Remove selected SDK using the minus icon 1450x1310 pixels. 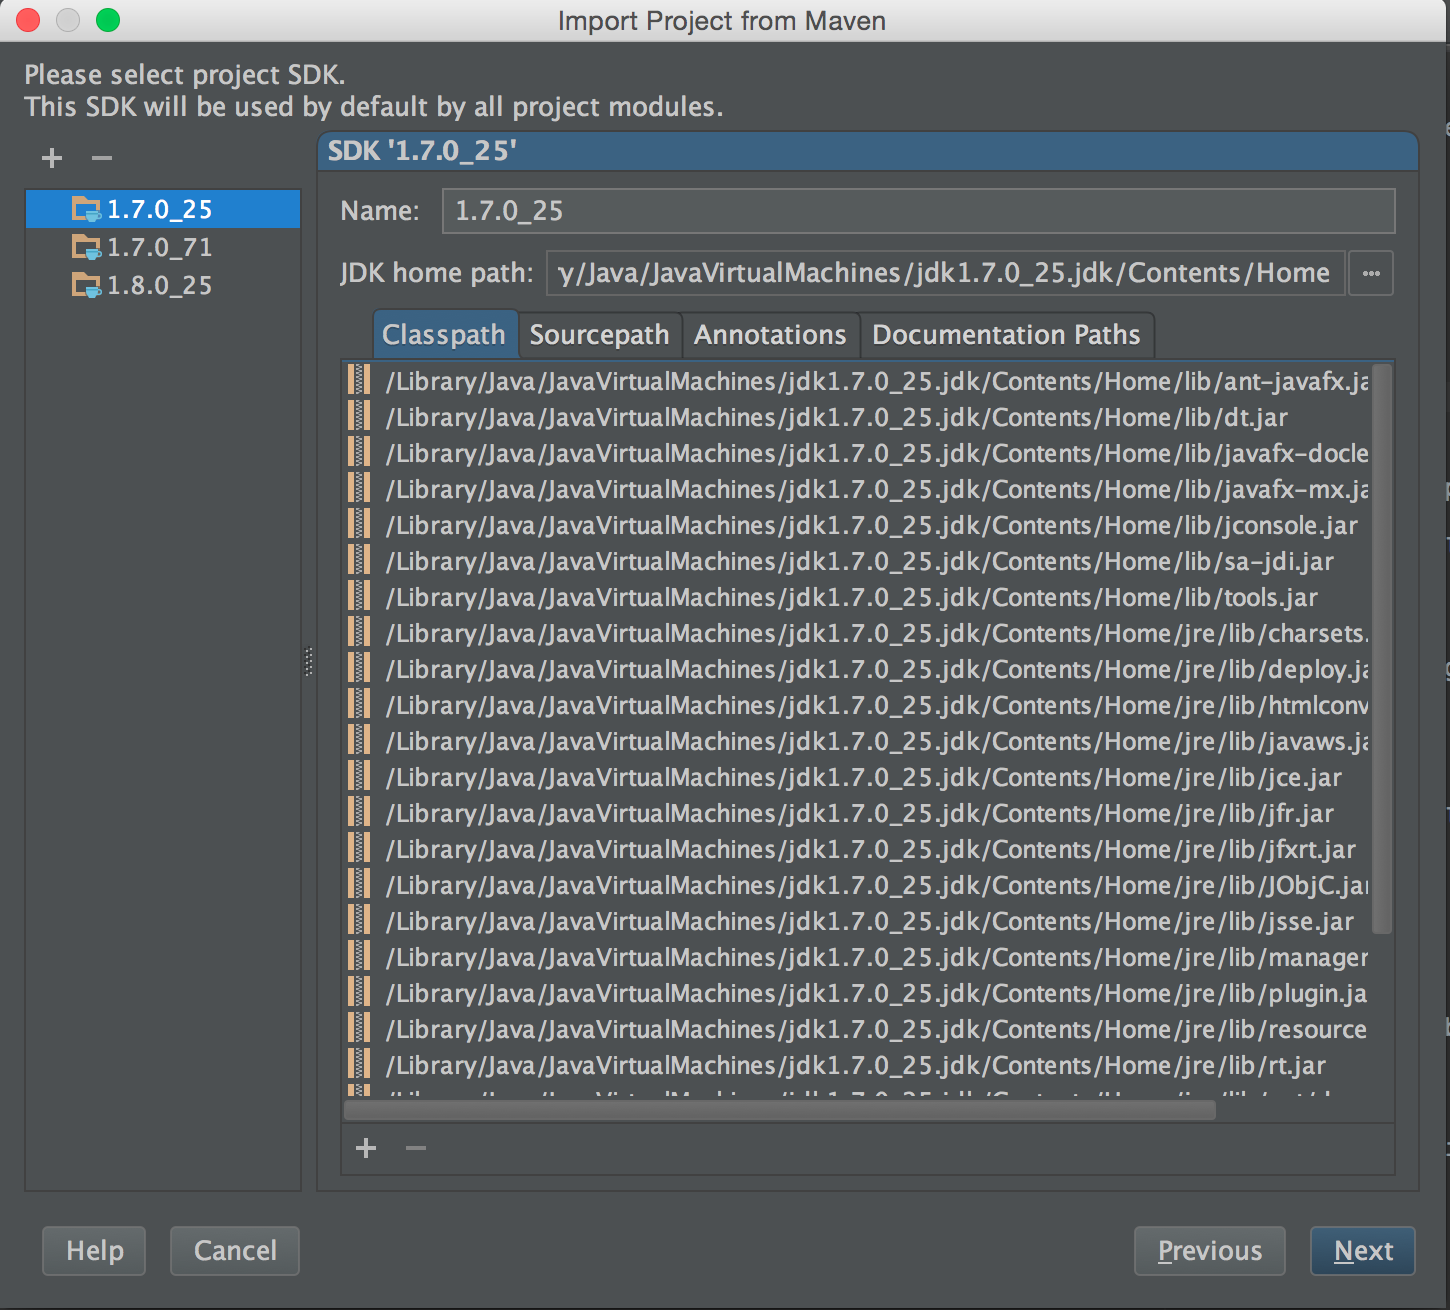pos(99,157)
